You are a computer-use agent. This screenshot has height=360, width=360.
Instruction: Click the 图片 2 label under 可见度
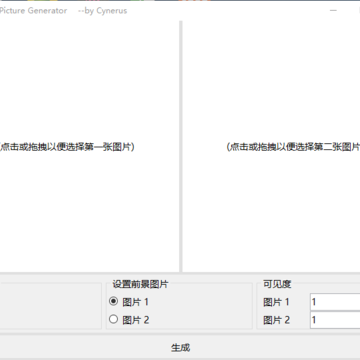pyautogui.click(x=276, y=320)
